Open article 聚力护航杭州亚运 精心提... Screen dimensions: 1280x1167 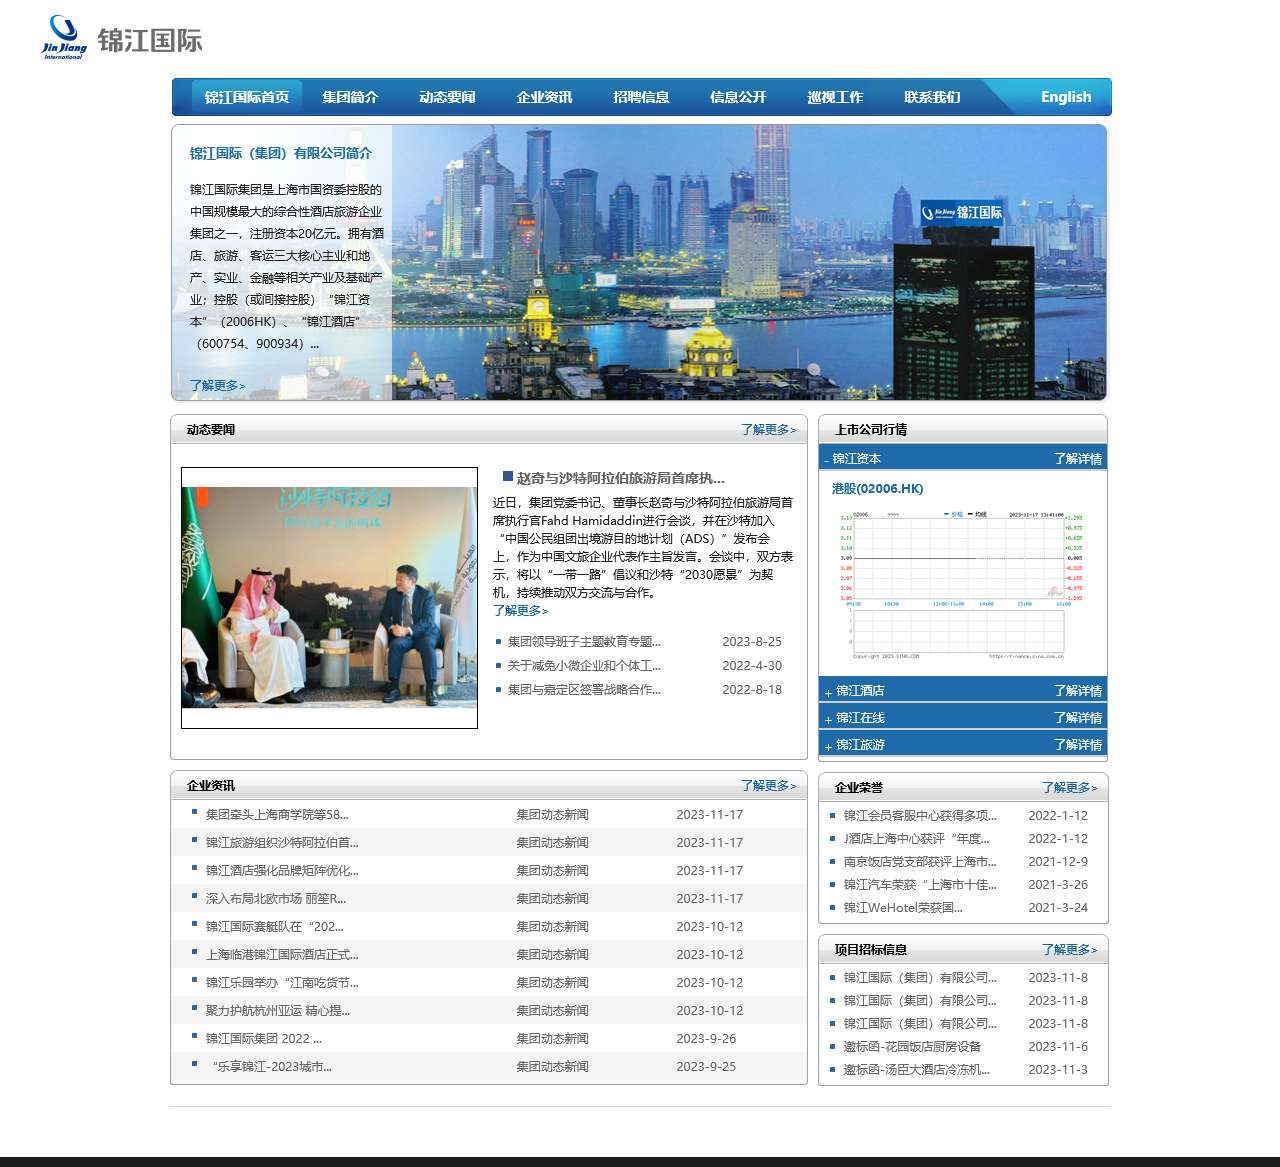pos(278,1011)
